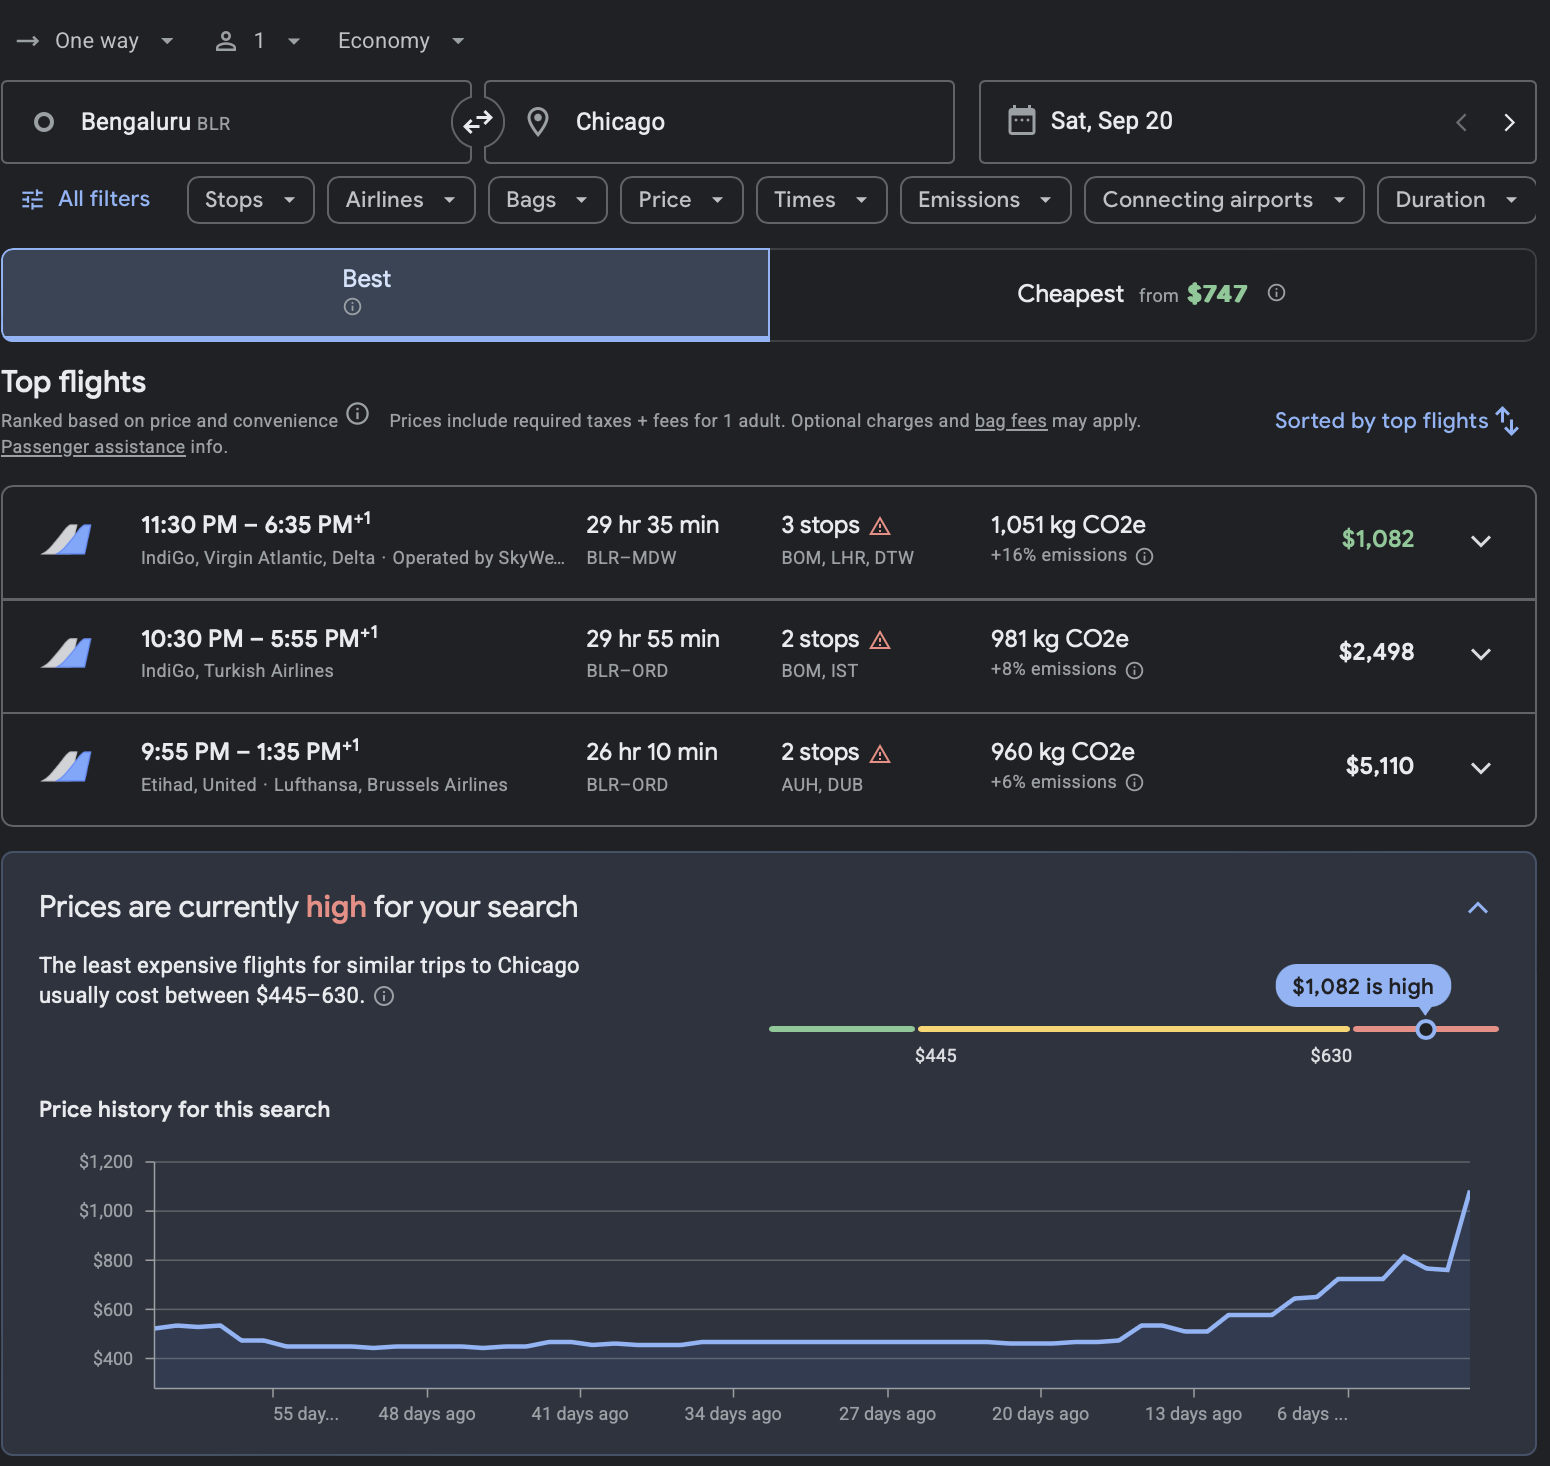Click Etihad United flight logo
This screenshot has height=1466, width=1550.
click(67, 767)
